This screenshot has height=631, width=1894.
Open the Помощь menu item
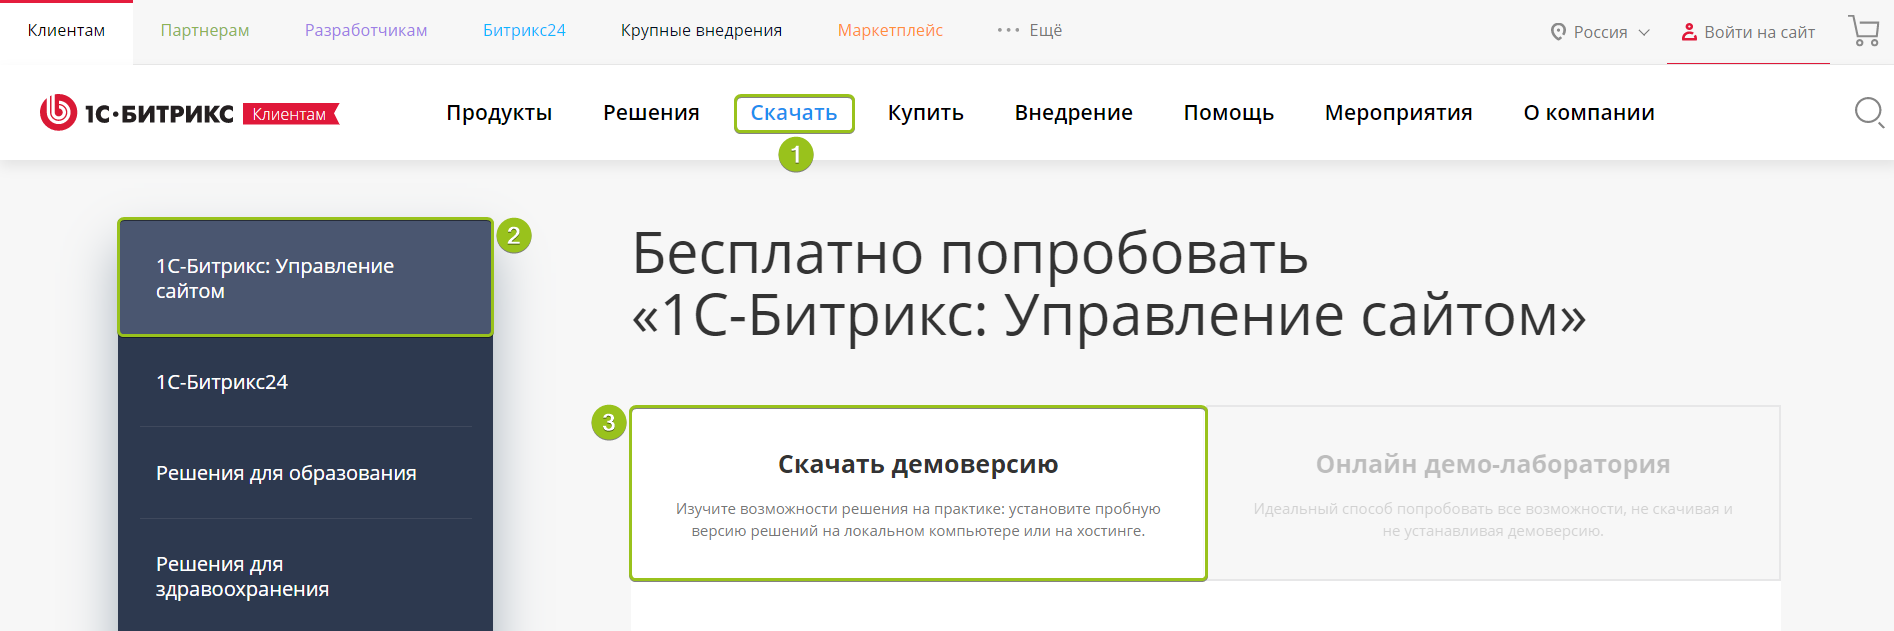coord(1229,113)
